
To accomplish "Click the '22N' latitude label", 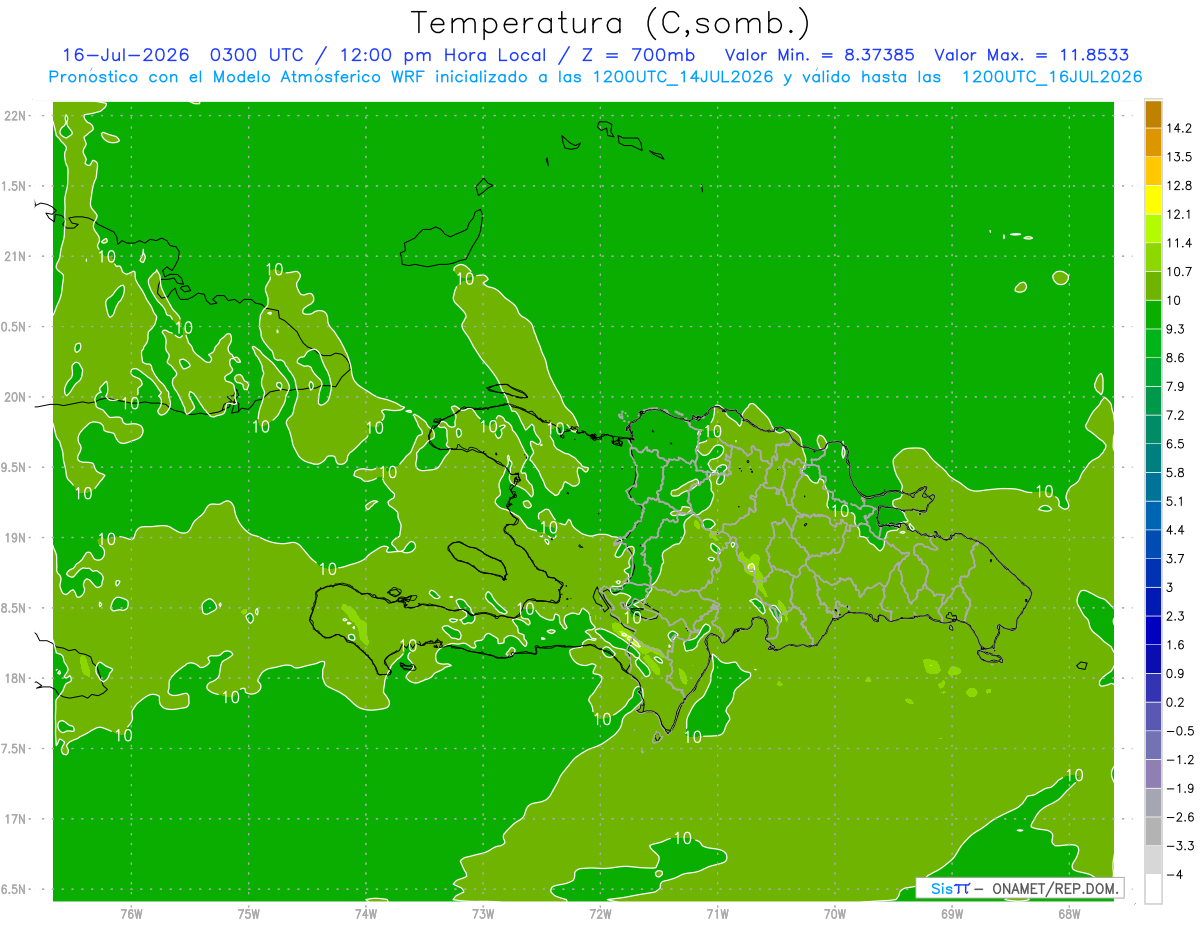I will pos(16,116).
